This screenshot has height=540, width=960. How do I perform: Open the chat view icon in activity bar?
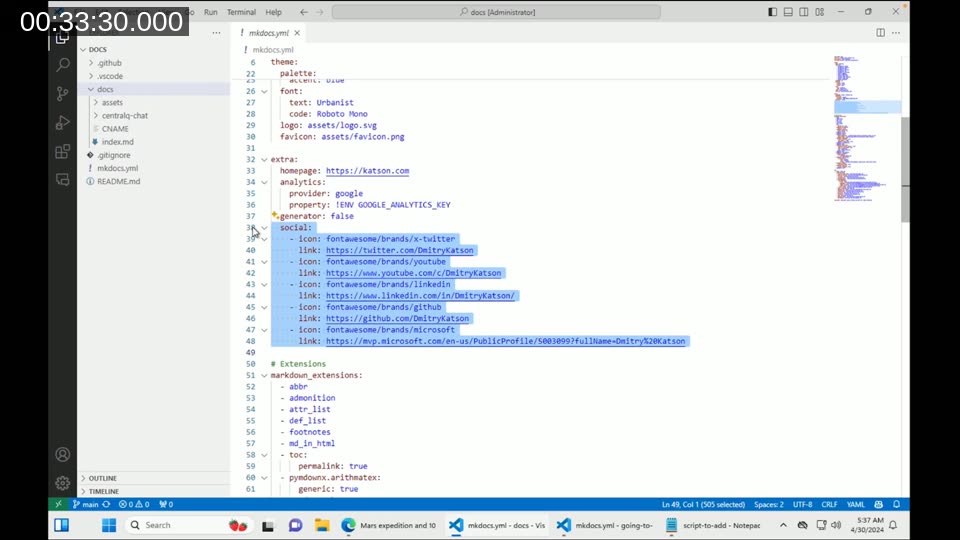(62, 179)
